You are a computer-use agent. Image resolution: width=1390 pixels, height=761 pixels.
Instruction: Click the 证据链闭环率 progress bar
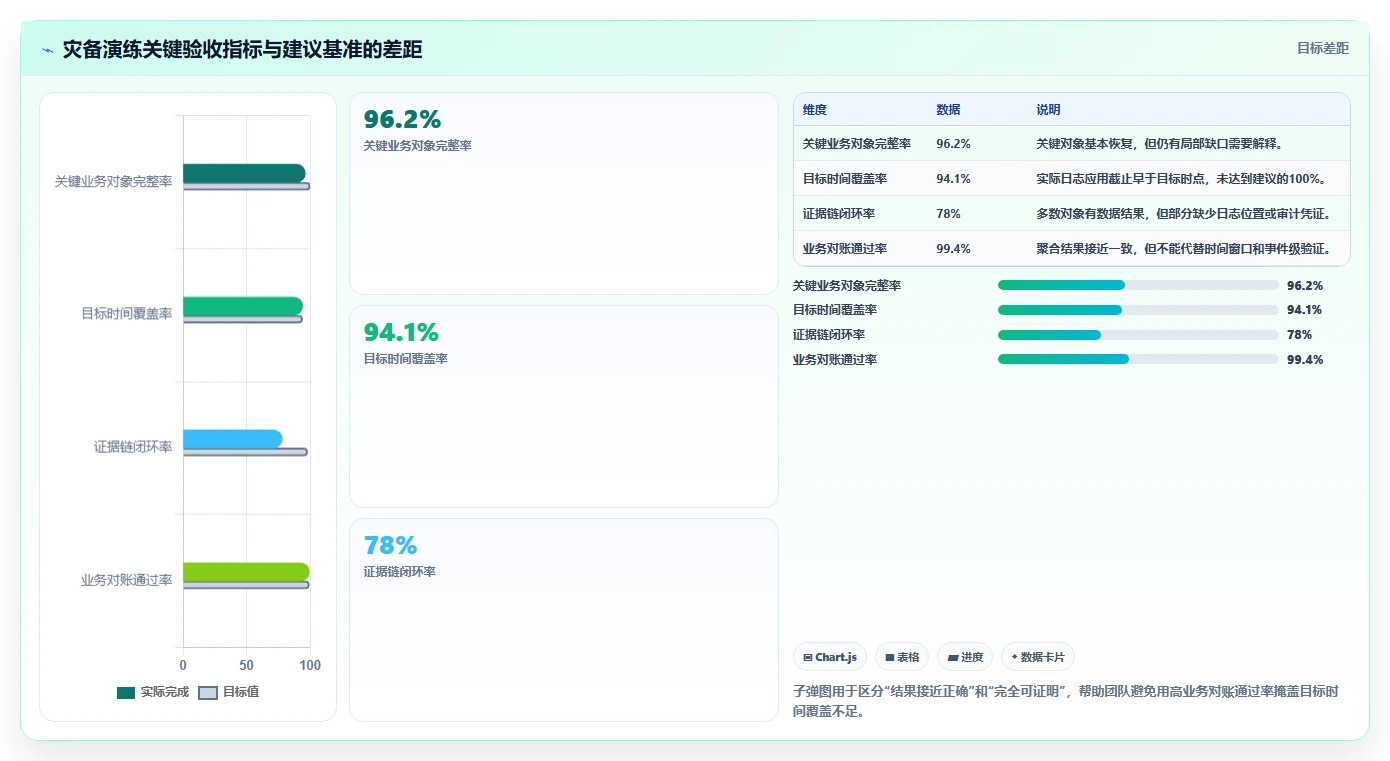point(1138,335)
